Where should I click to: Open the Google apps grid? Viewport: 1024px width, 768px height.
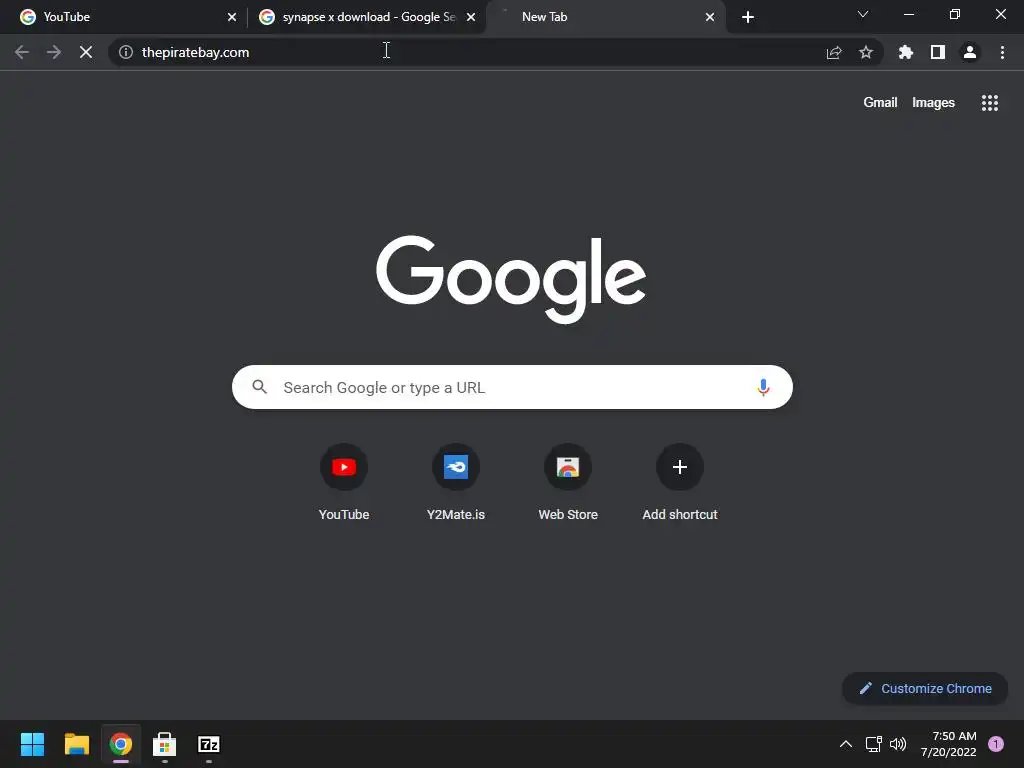point(990,103)
